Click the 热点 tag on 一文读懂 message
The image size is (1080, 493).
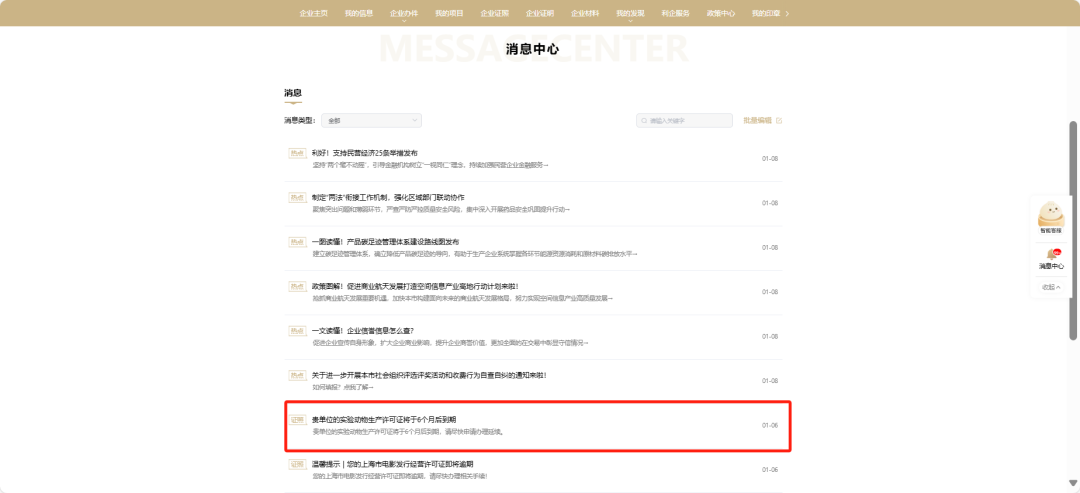(x=297, y=331)
